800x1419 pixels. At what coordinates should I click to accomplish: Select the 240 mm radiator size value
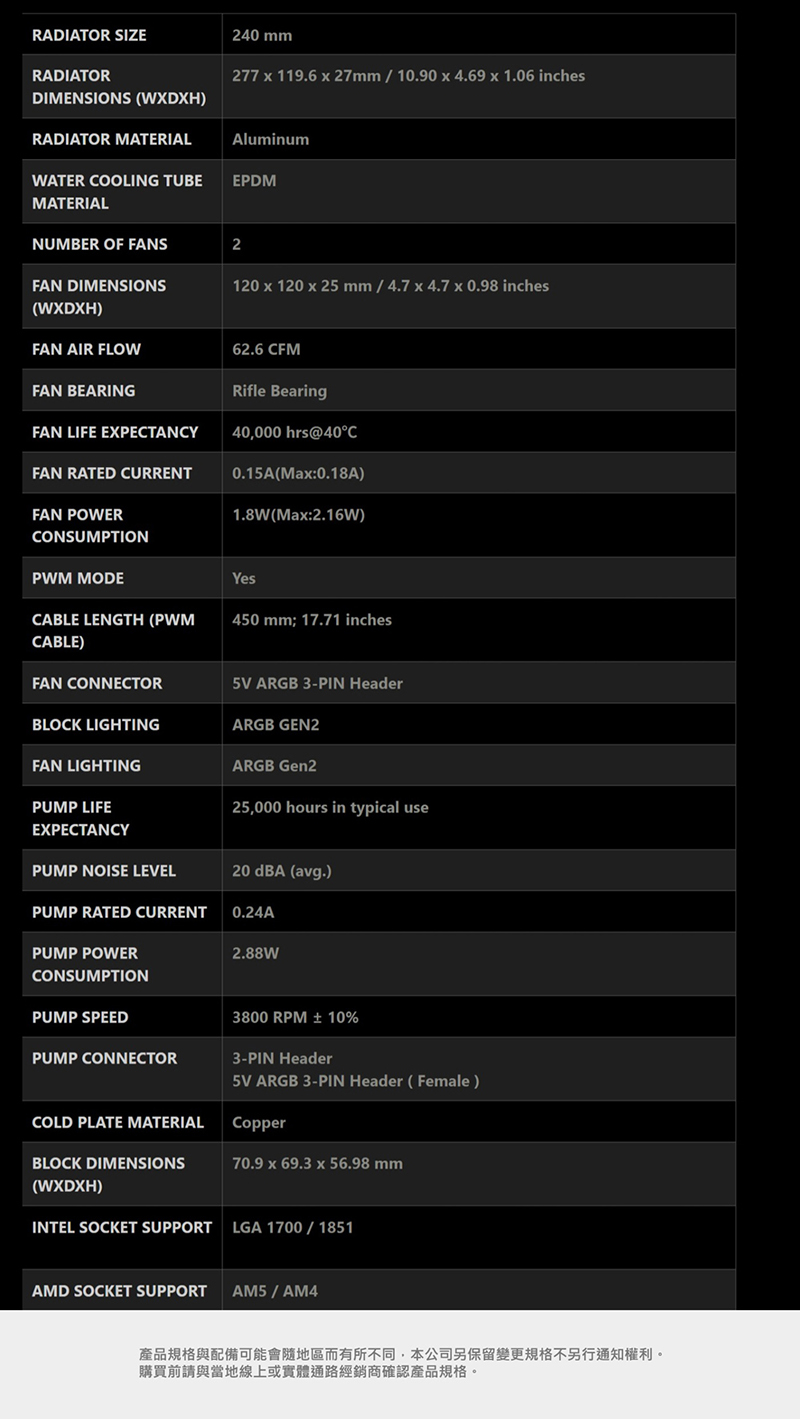[262, 35]
